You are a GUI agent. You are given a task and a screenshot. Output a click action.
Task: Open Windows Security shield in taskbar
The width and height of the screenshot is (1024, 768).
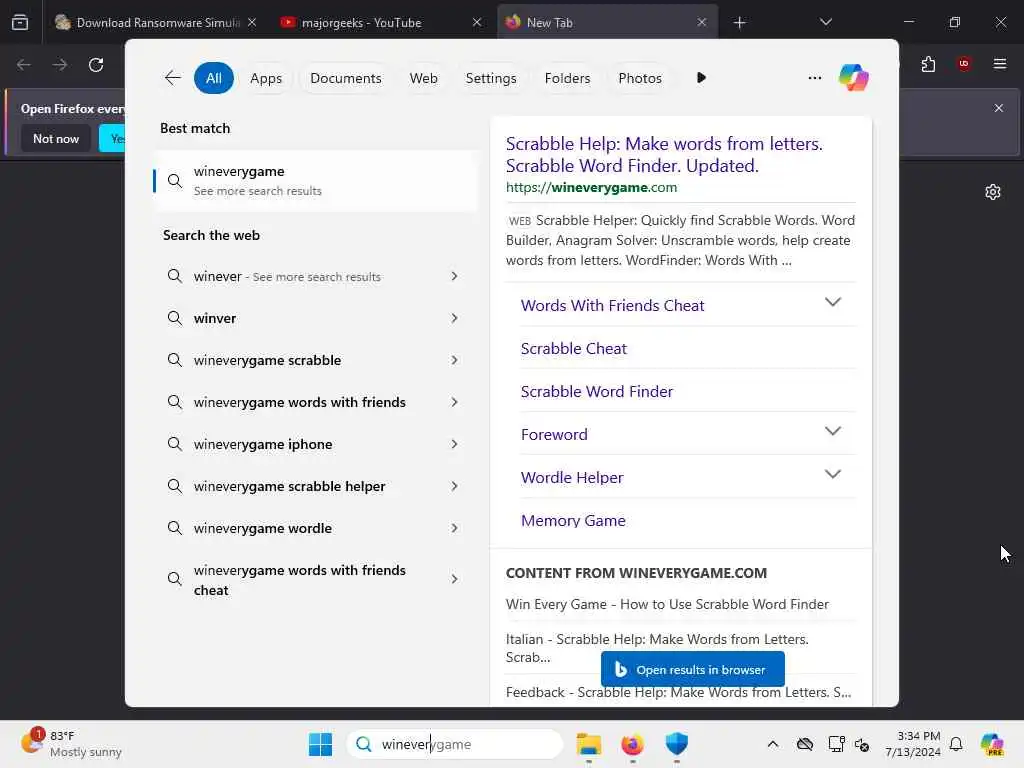pyautogui.click(x=677, y=744)
